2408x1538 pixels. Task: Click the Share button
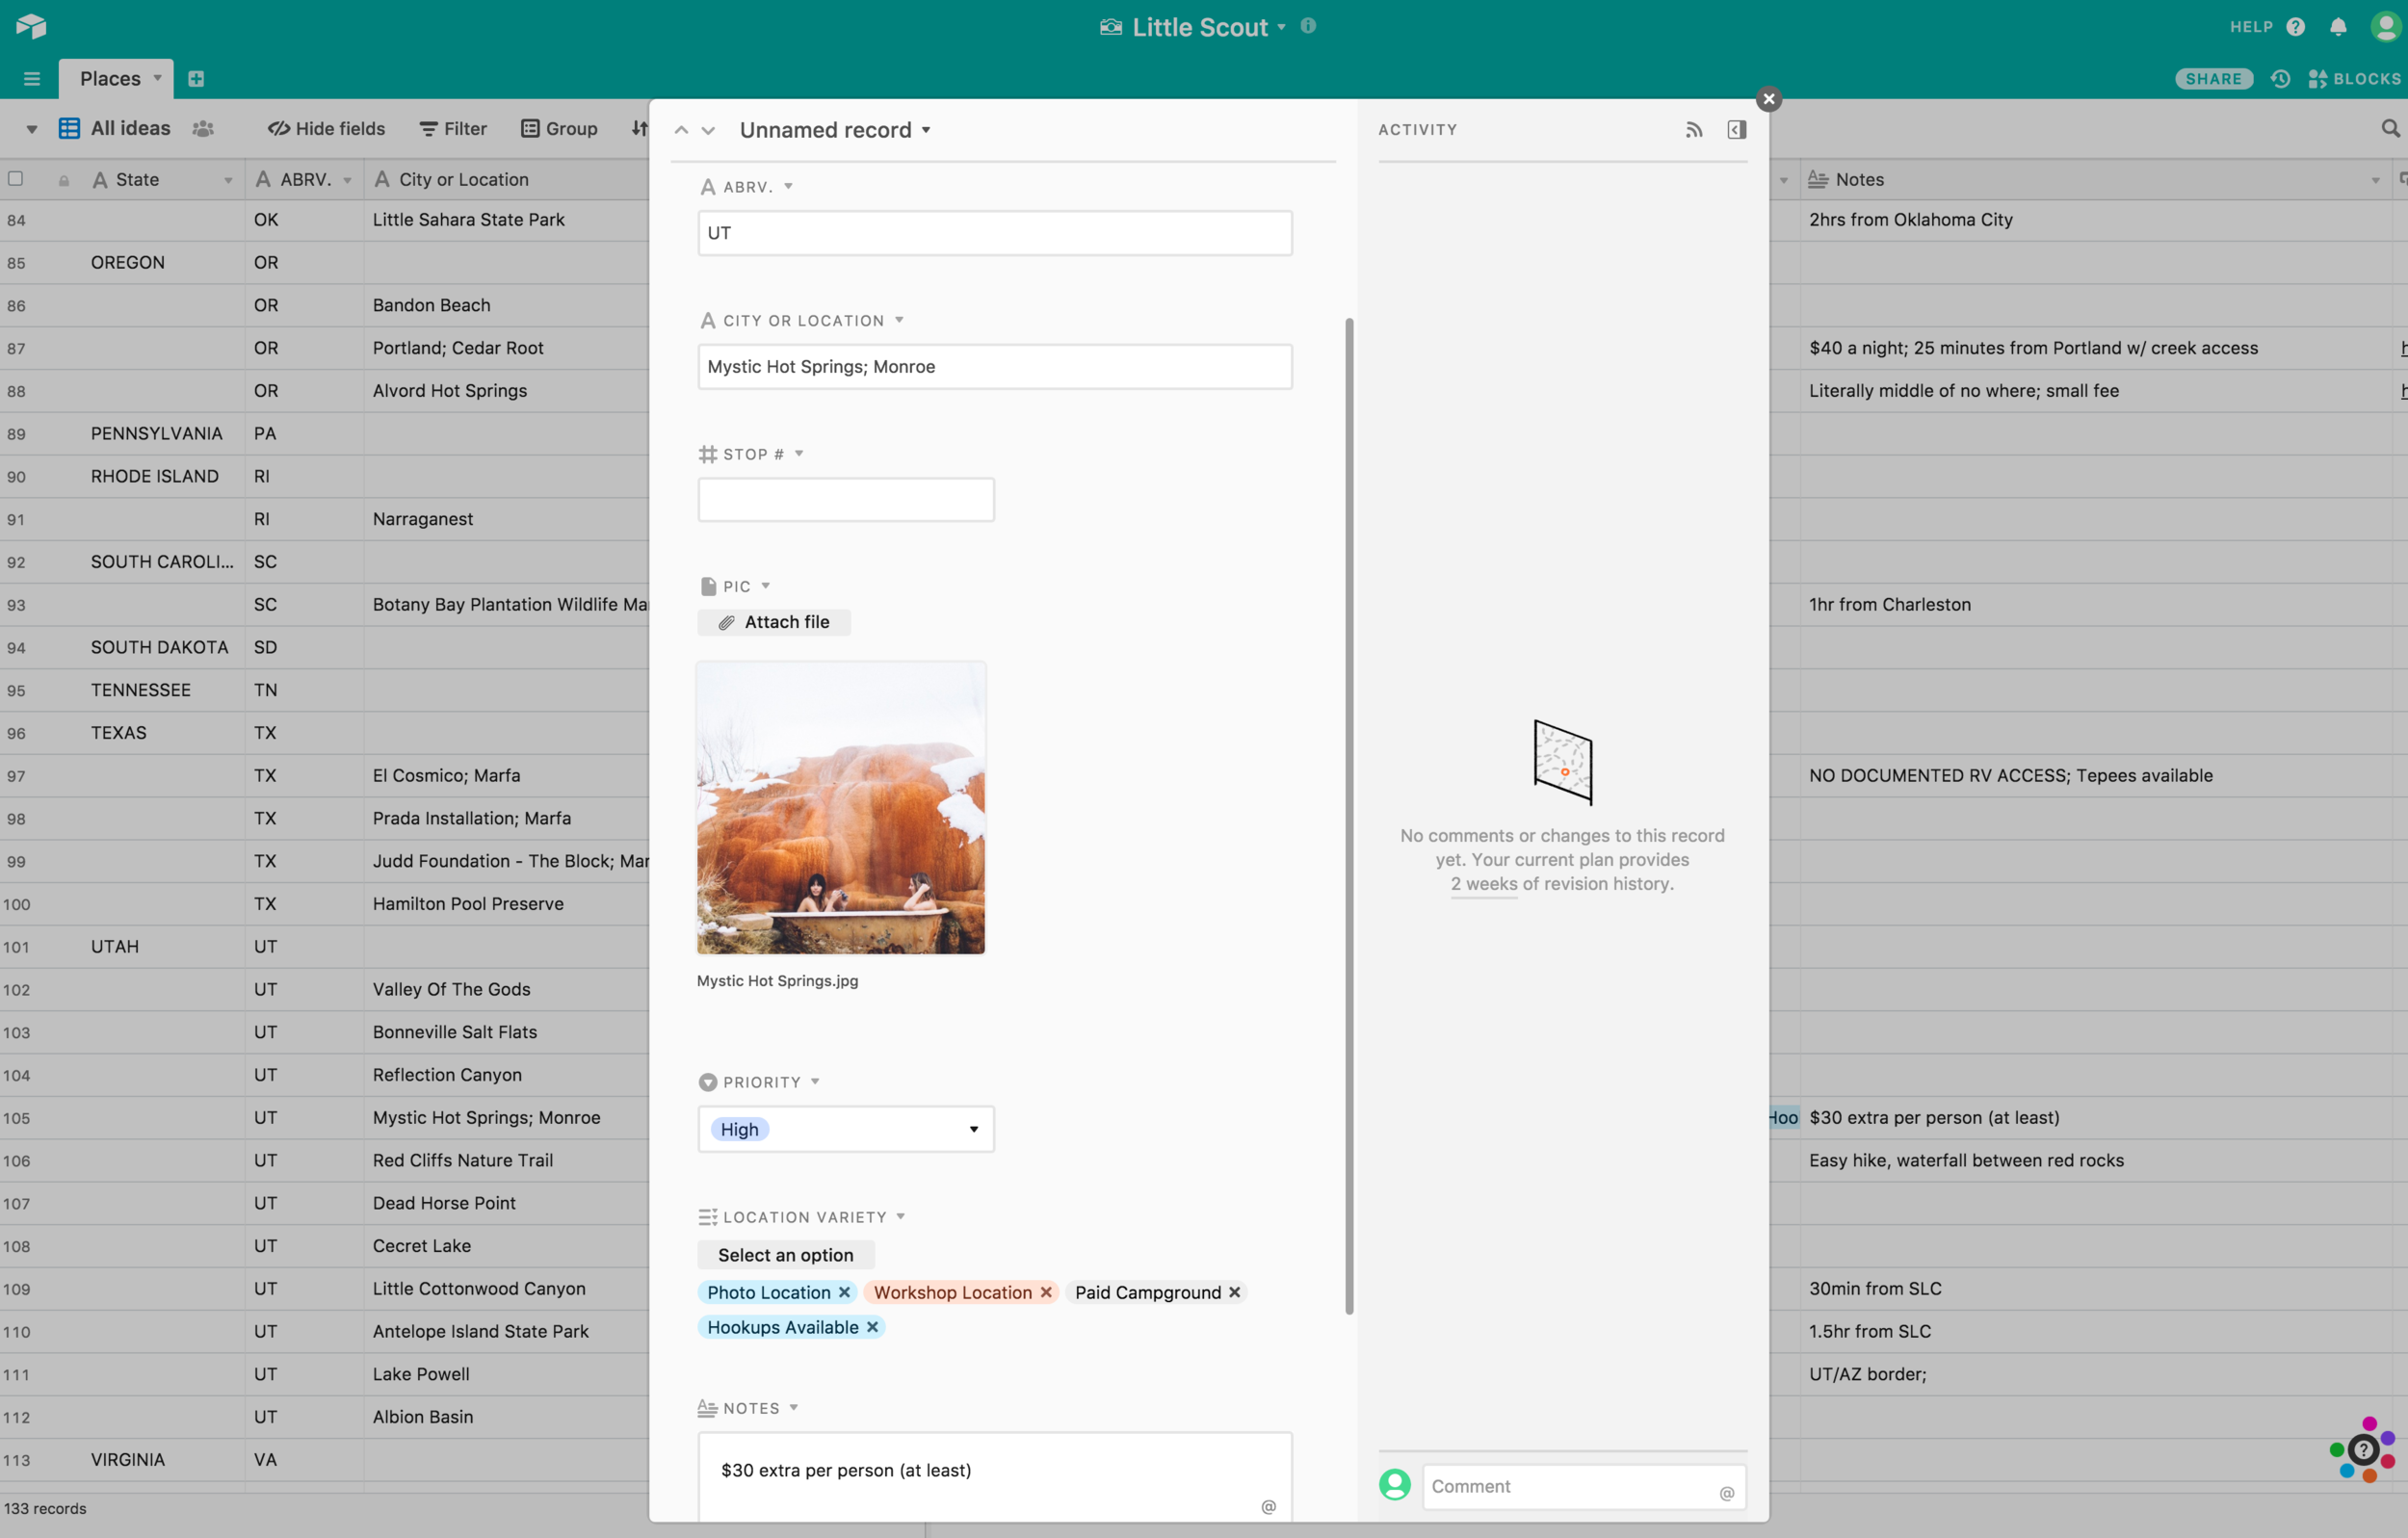(x=2212, y=79)
